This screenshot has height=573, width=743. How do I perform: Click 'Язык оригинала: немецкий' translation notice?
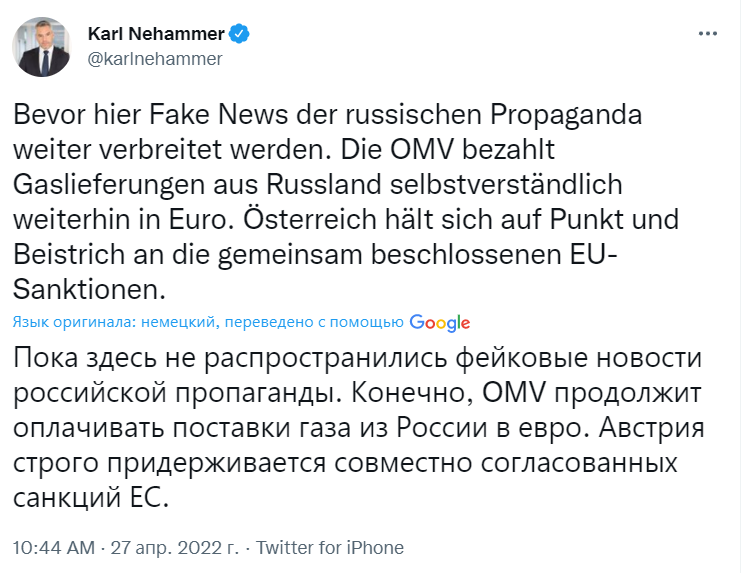click(x=114, y=322)
